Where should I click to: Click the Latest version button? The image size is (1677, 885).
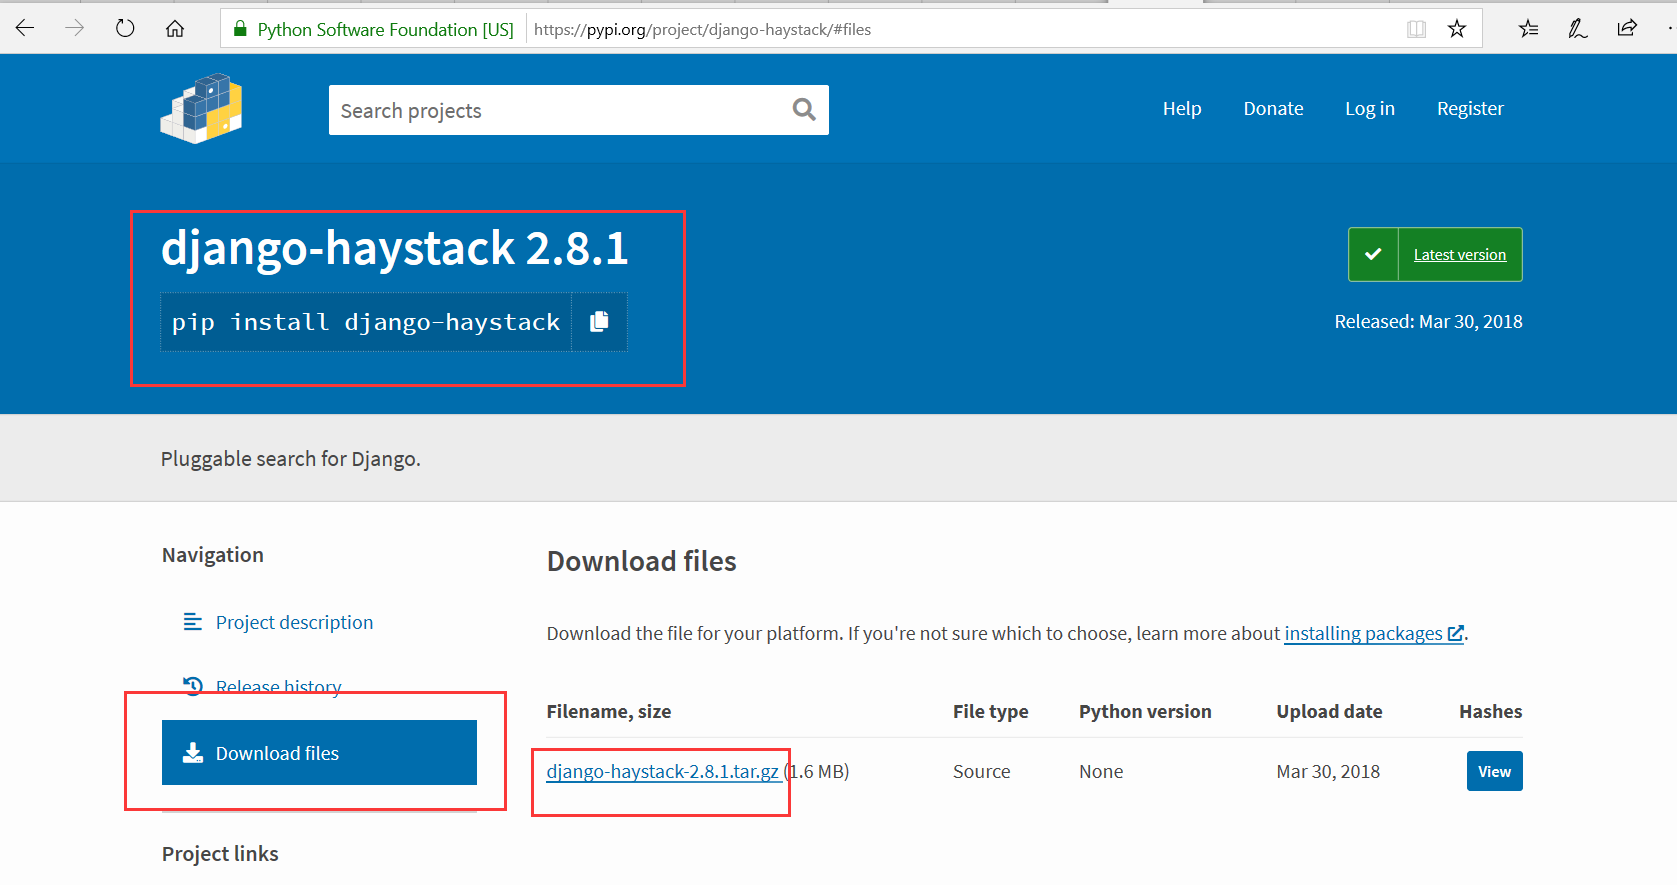click(1435, 254)
